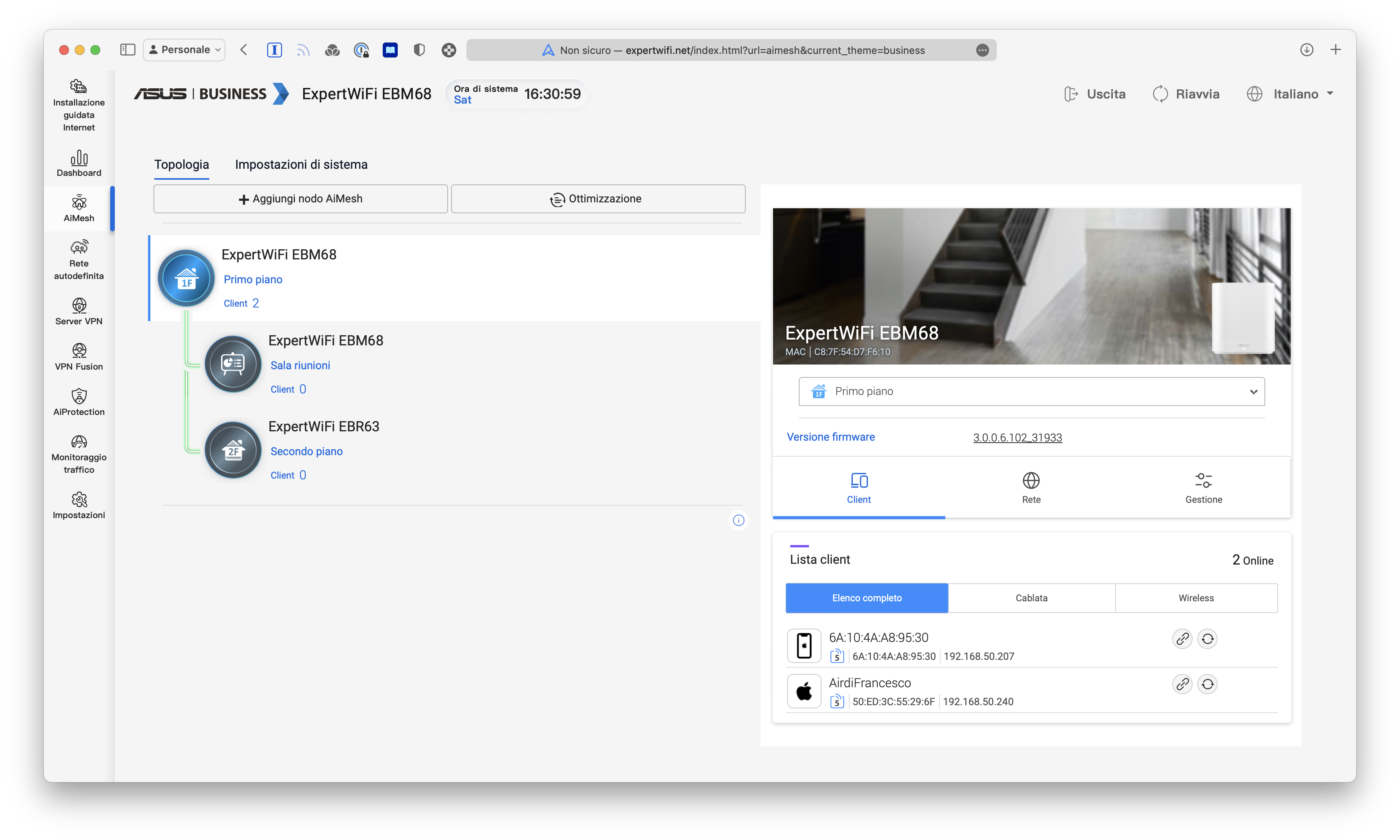
Task: Click firmware version 3.0.0.6.102_31933 link
Action: click(x=1017, y=438)
